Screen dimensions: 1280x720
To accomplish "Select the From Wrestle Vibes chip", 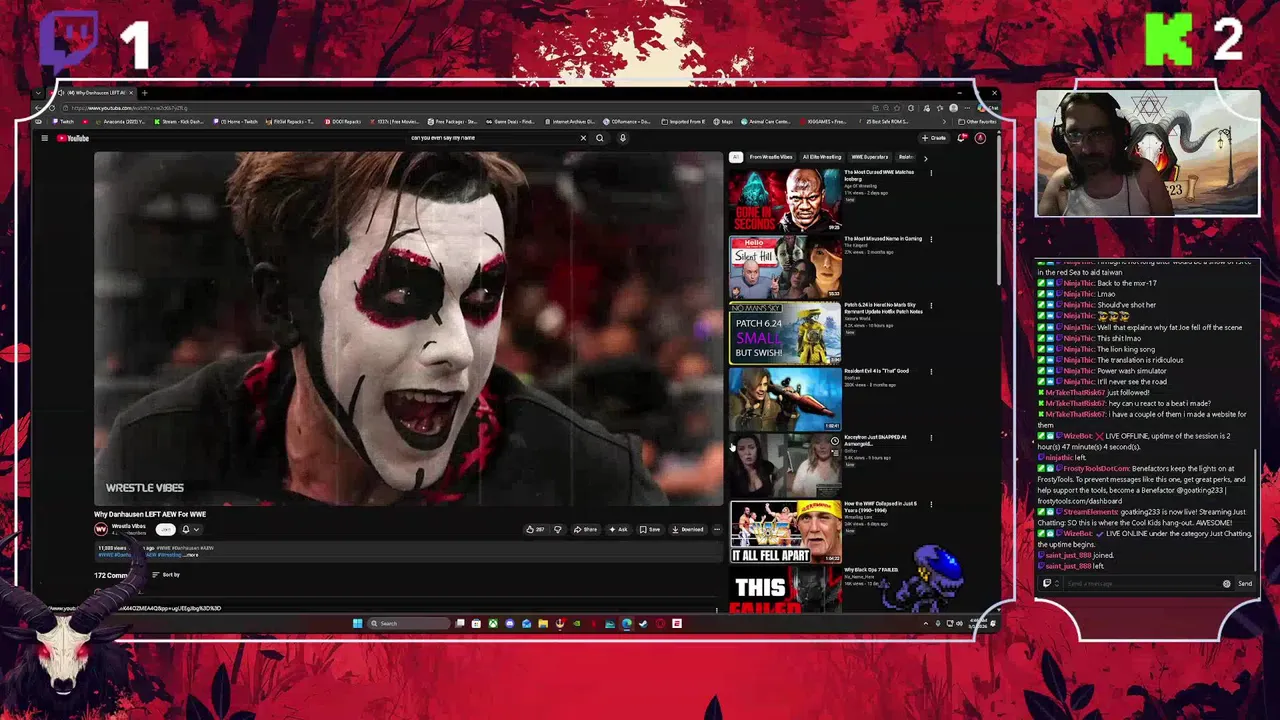I will coord(771,157).
